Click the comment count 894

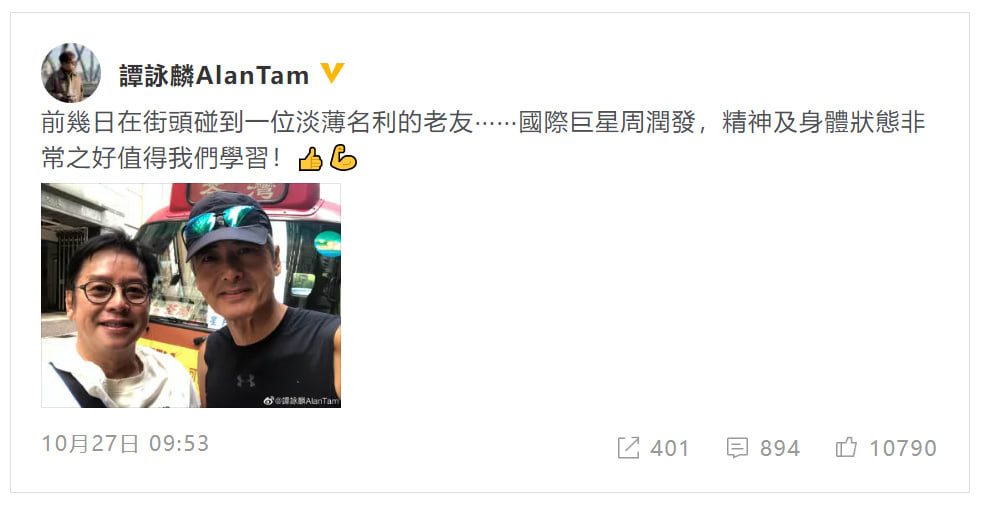[779, 448]
